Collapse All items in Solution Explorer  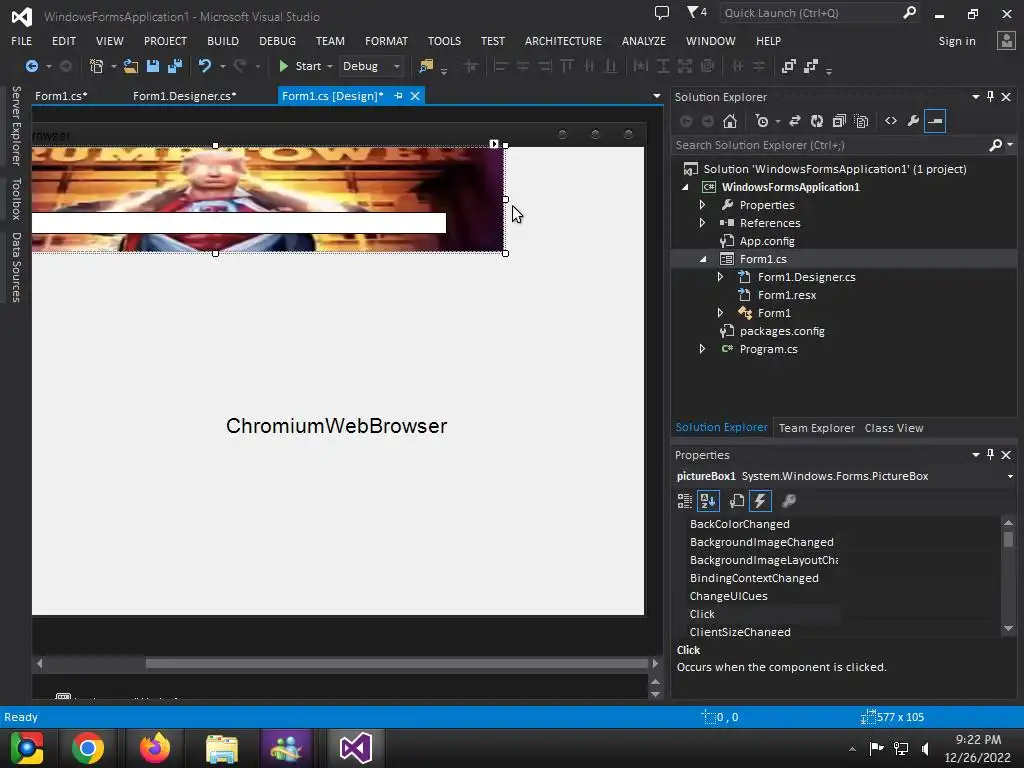839,121
